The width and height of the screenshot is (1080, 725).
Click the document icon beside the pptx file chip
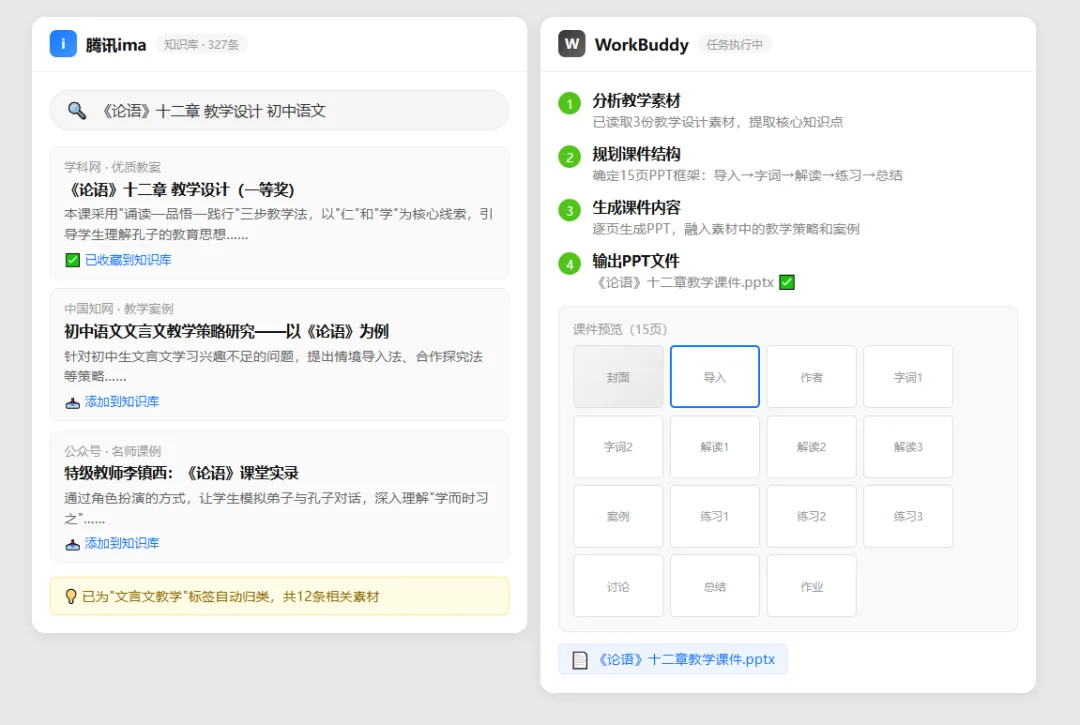[x=580, y=660]
